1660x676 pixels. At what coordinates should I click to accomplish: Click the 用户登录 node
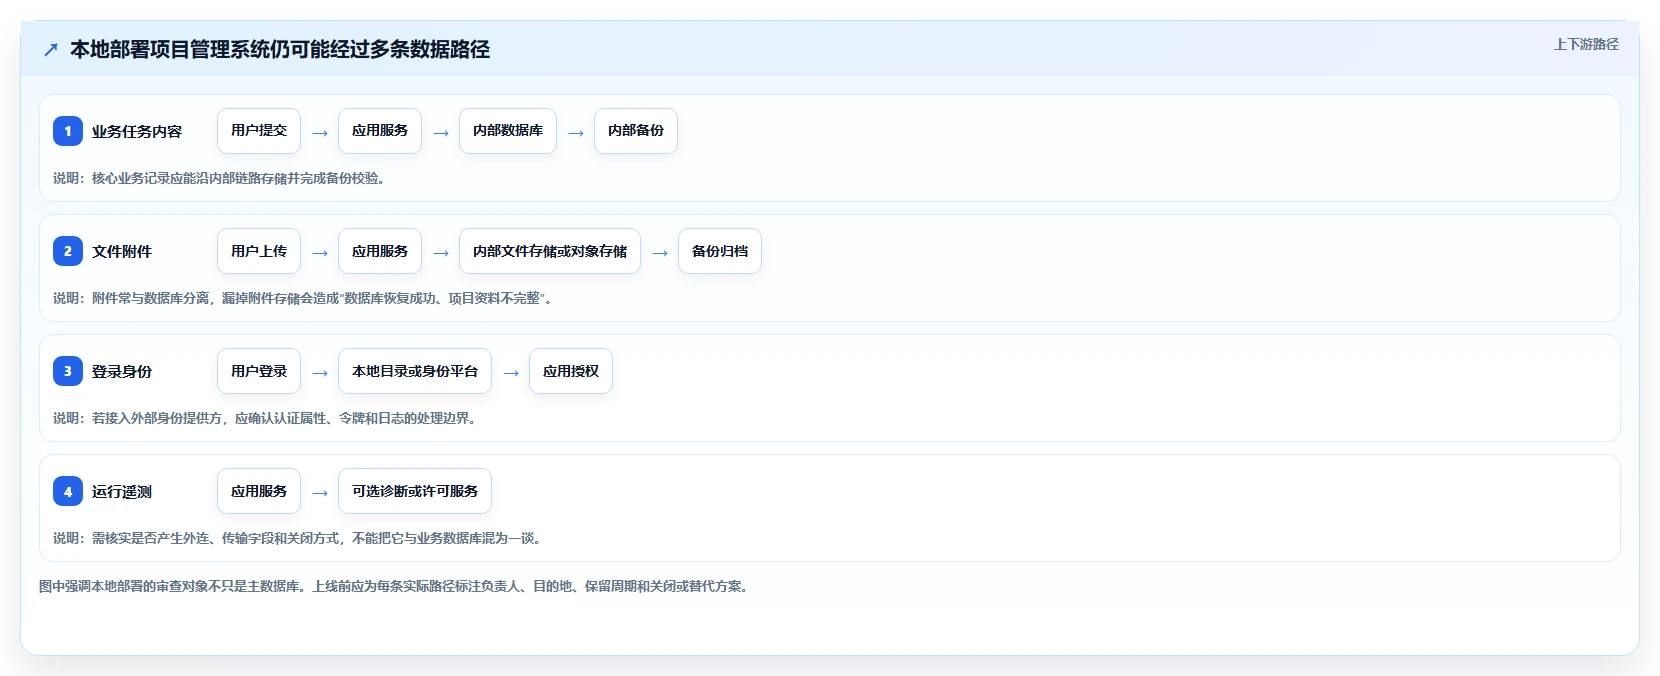point(259,371)
